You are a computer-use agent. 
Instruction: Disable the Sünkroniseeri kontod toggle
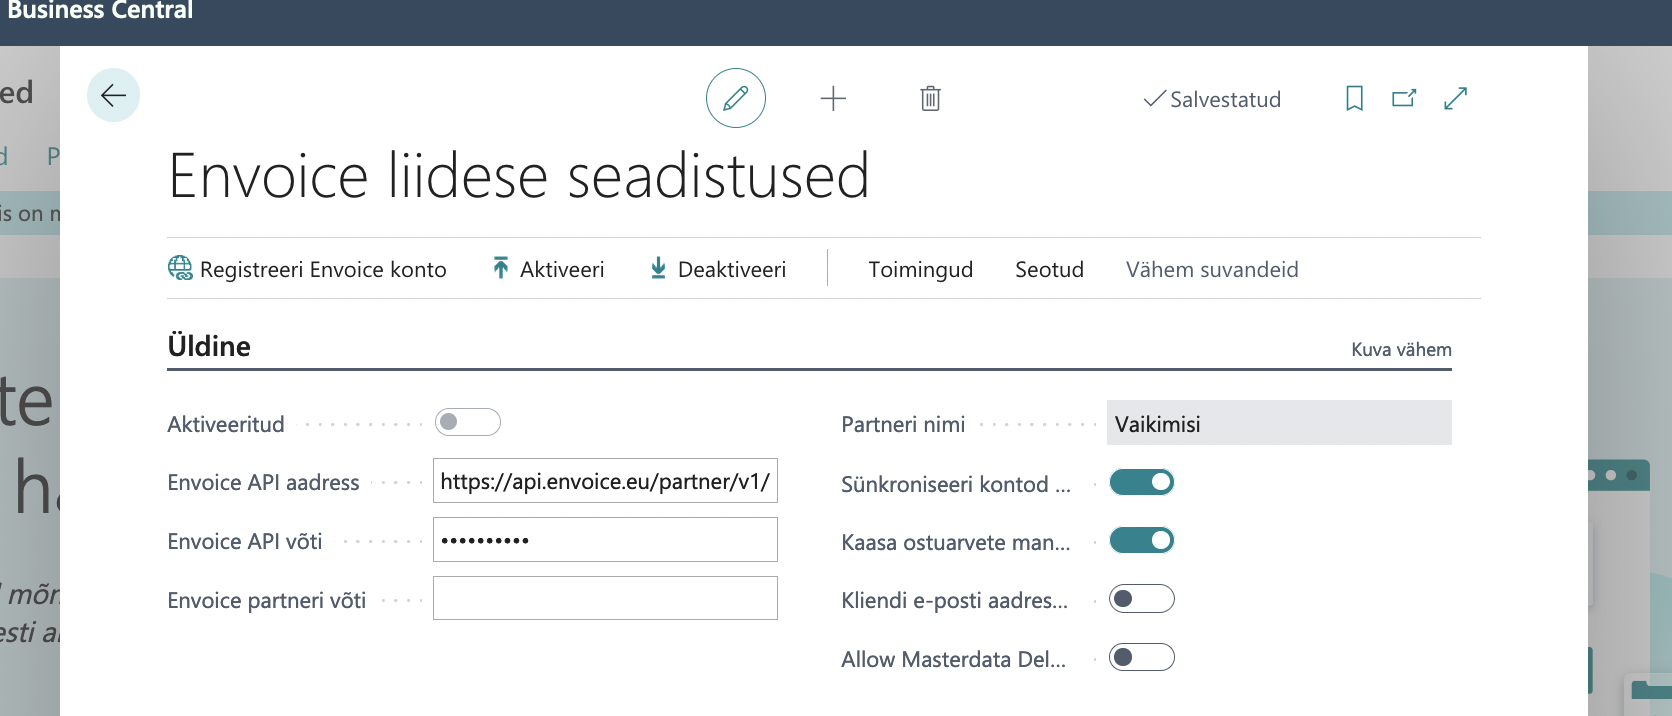pos(1142,482)
